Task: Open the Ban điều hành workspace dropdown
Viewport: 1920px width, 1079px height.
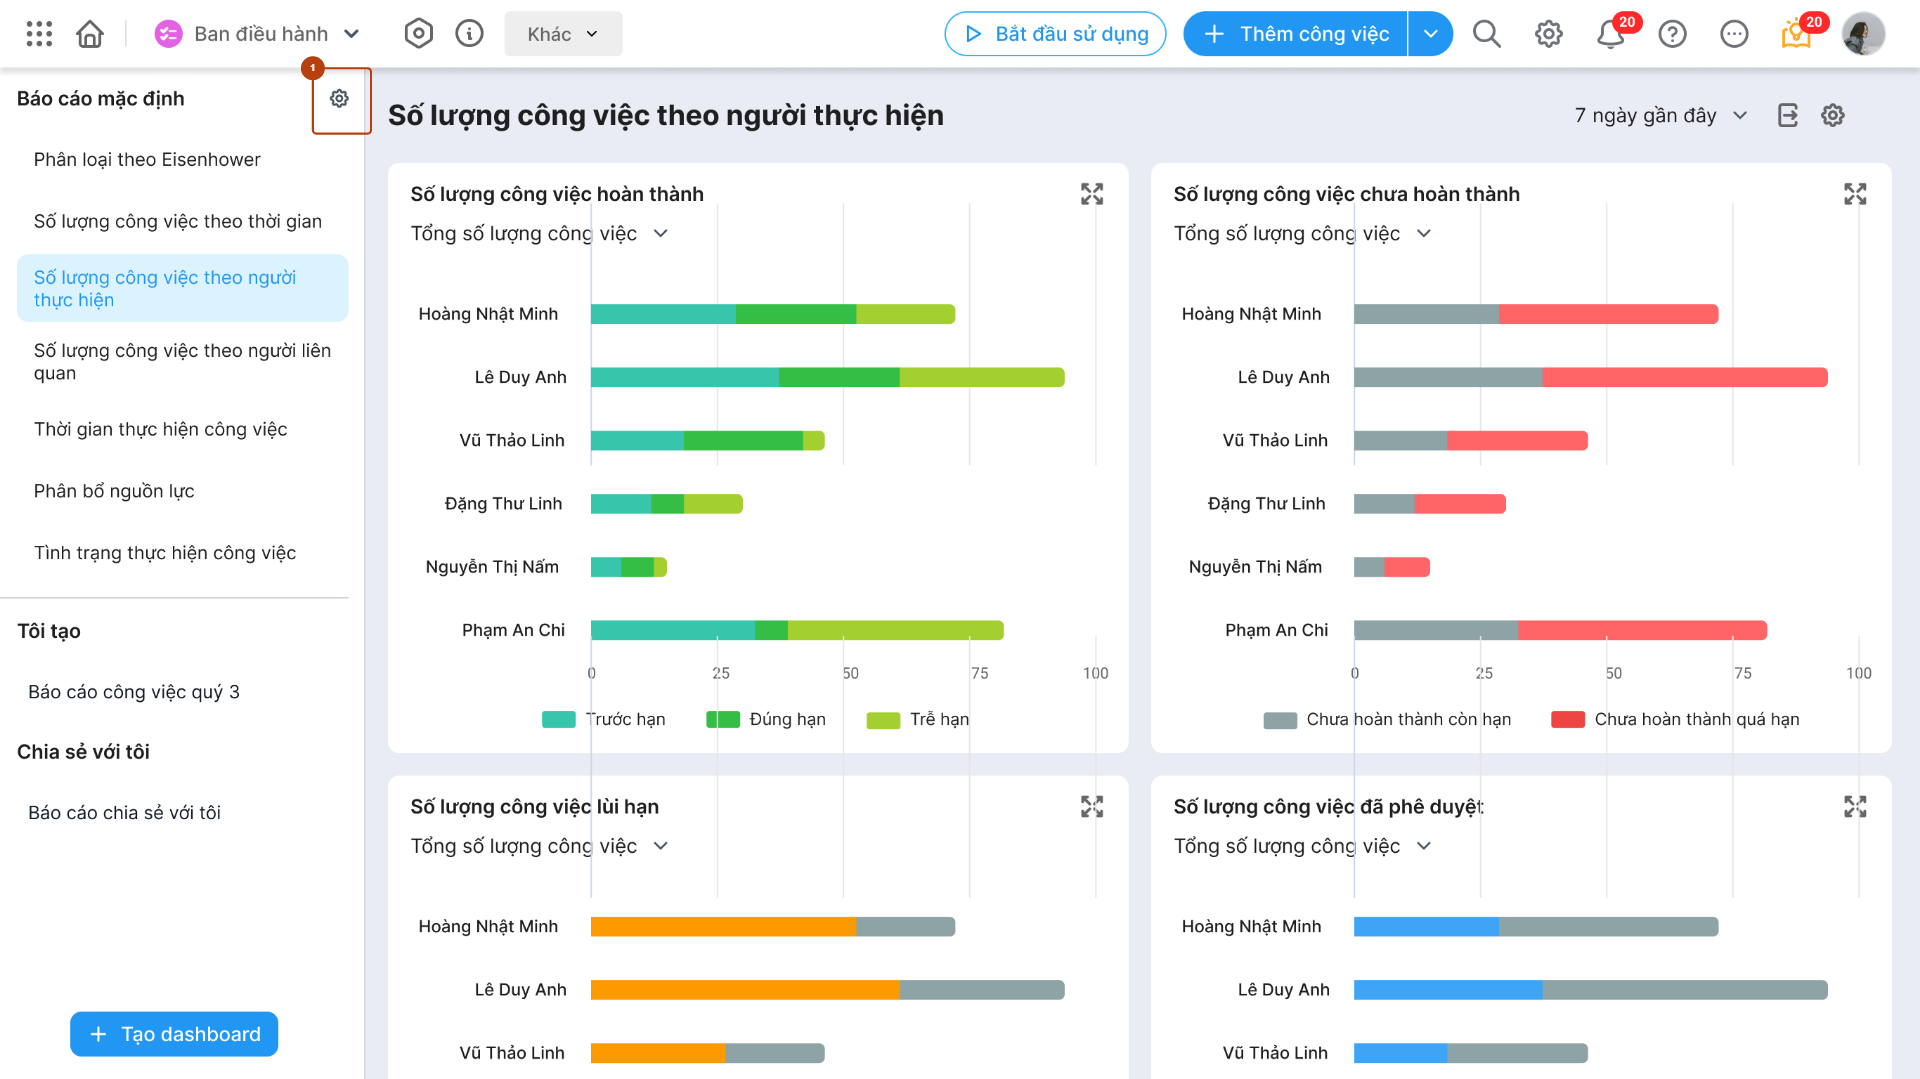Action: point(258,34)
